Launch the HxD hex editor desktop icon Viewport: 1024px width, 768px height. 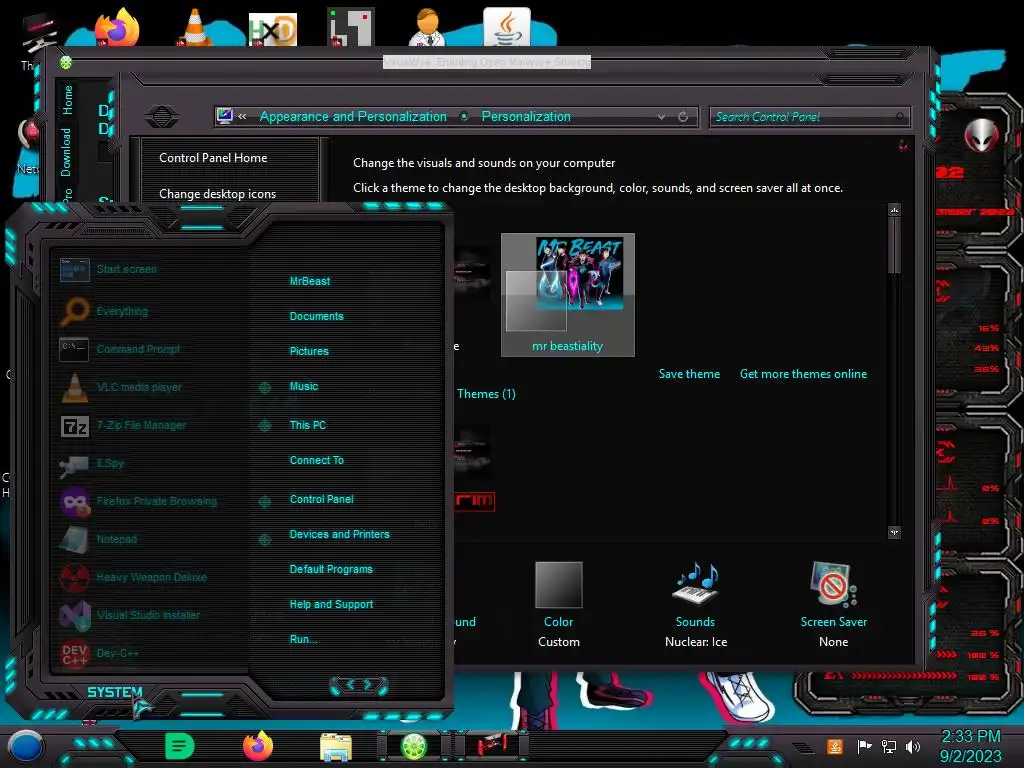[x=273, y=29]
